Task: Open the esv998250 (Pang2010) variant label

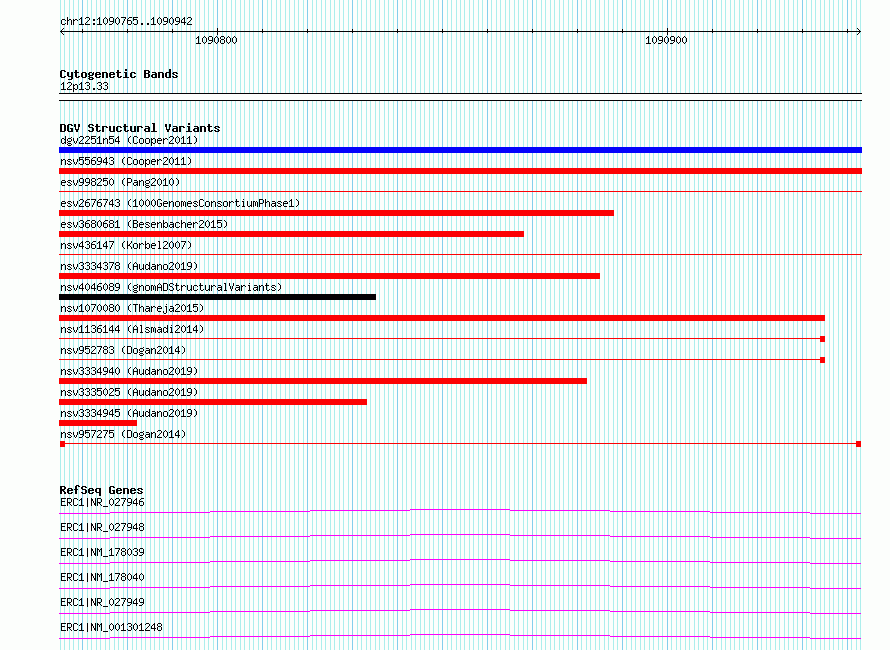Action: 120,182
